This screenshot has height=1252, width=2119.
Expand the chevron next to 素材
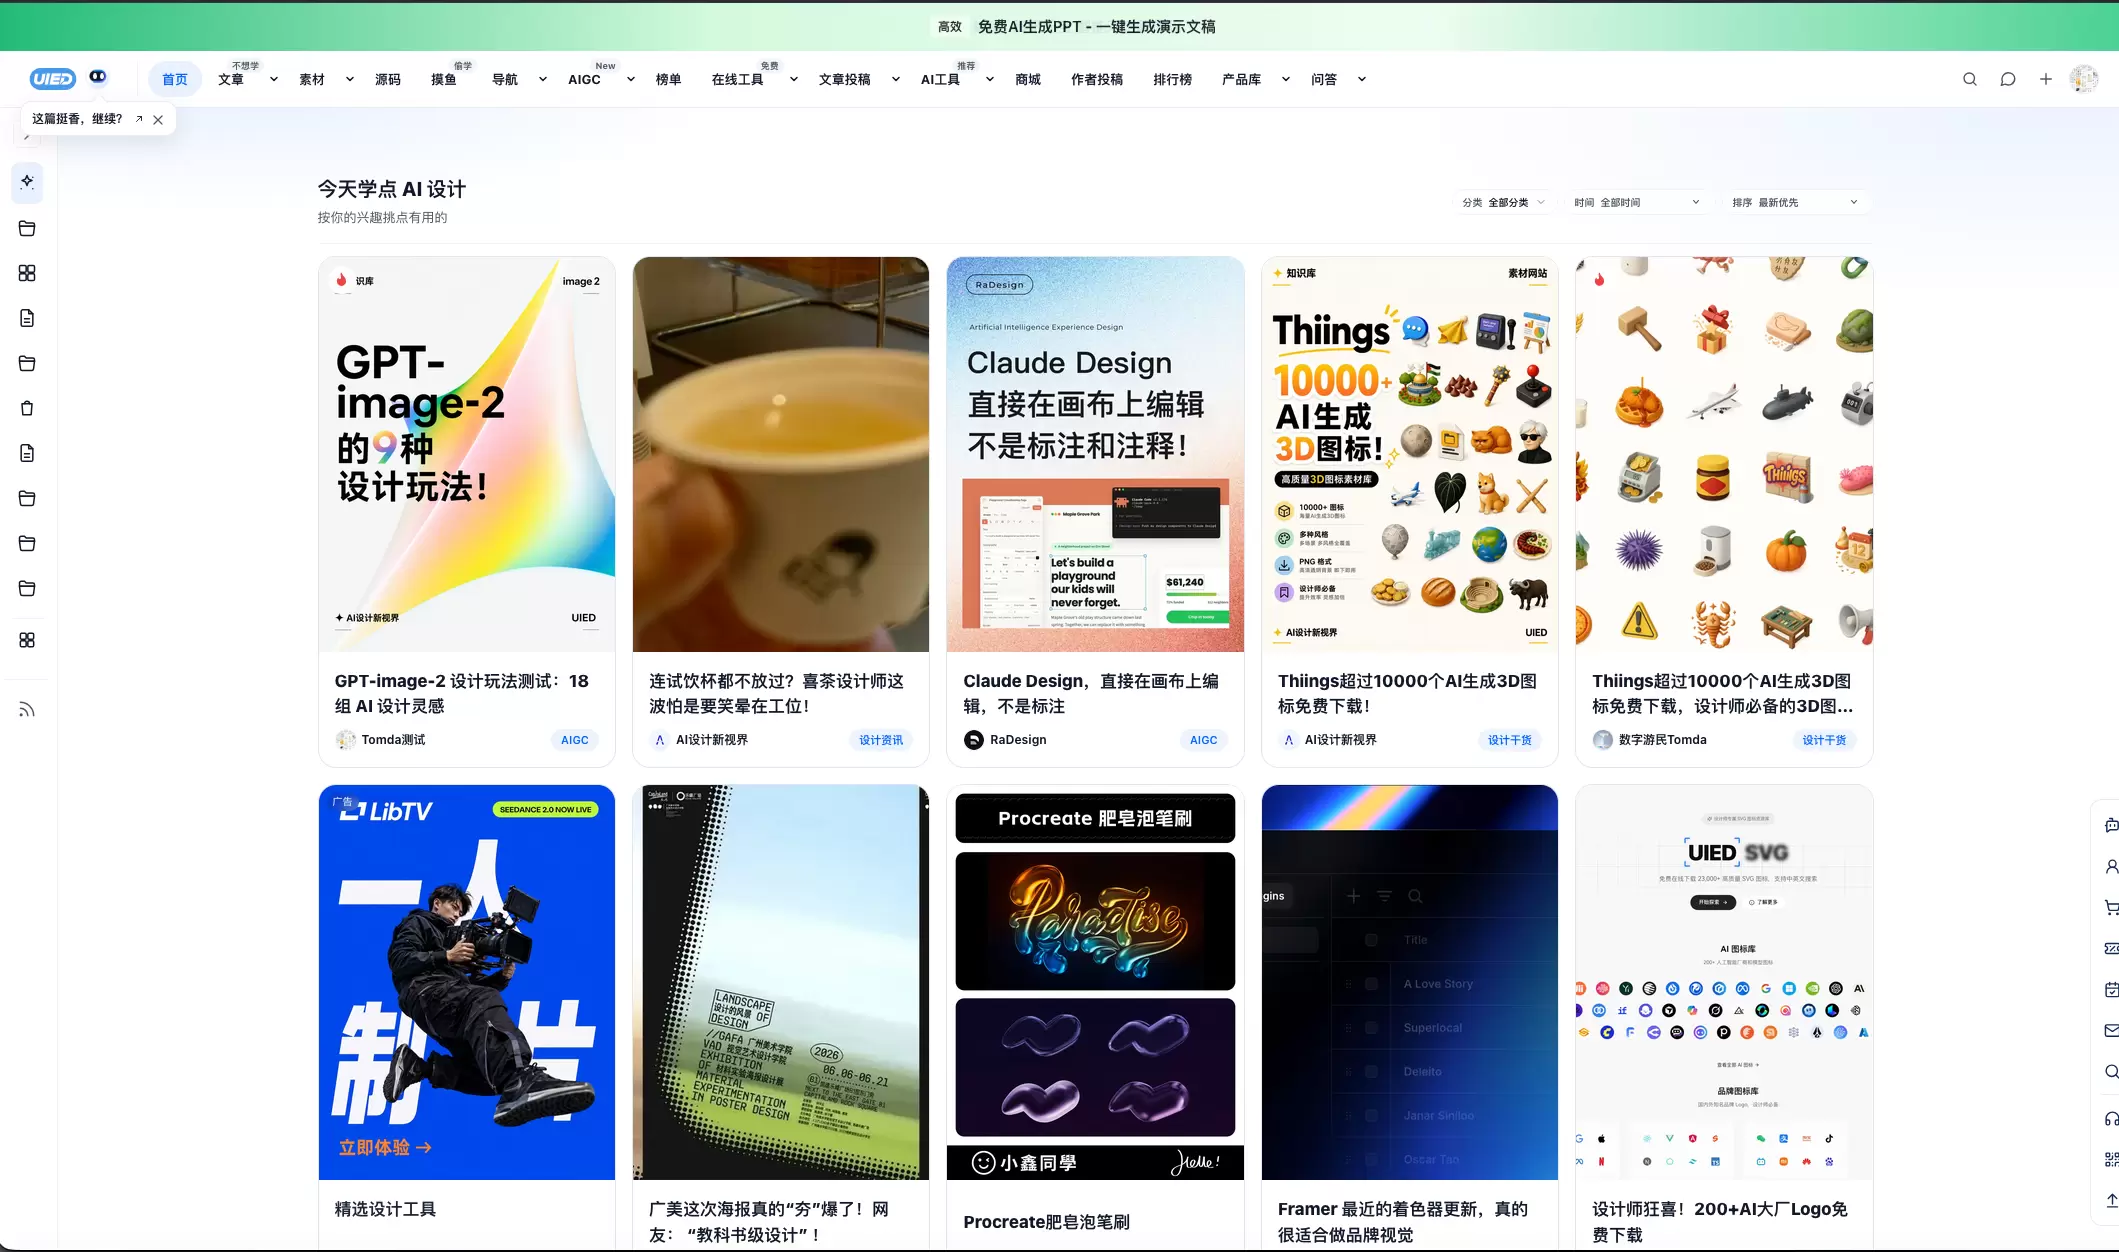(349, 80)
